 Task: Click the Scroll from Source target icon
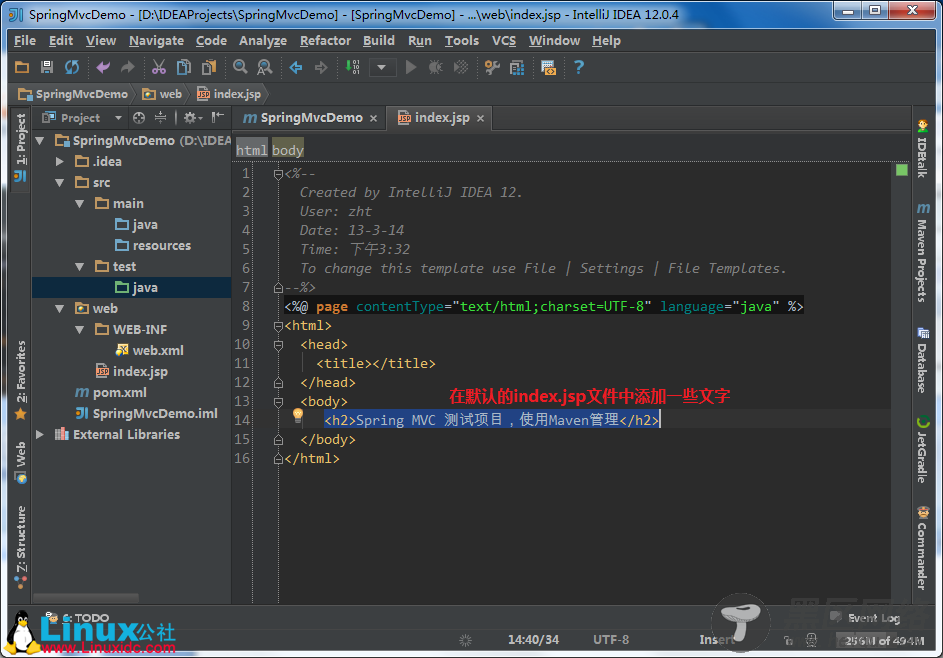point(139,118)
